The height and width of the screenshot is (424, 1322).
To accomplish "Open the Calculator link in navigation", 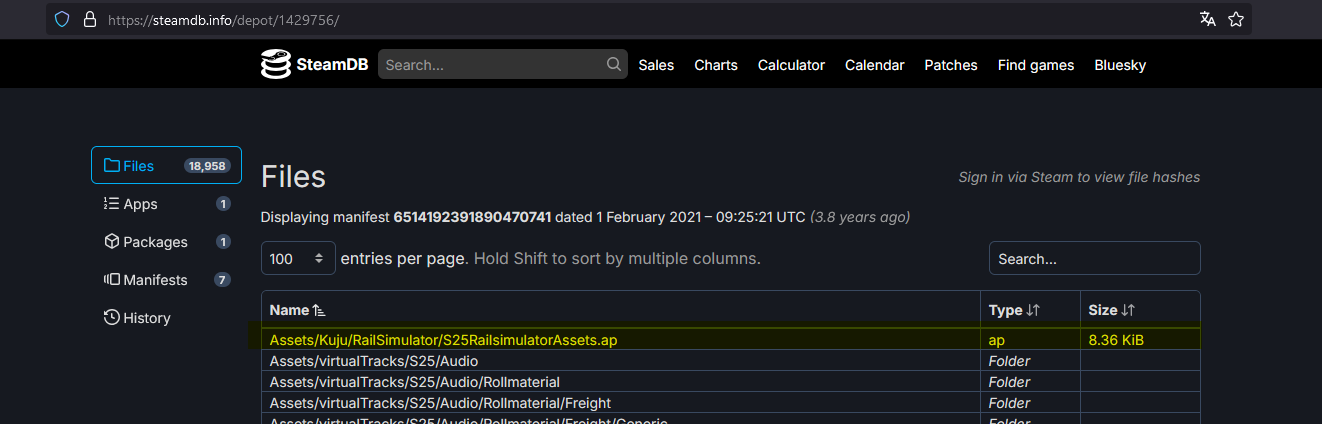I will [x=791, y=65].
